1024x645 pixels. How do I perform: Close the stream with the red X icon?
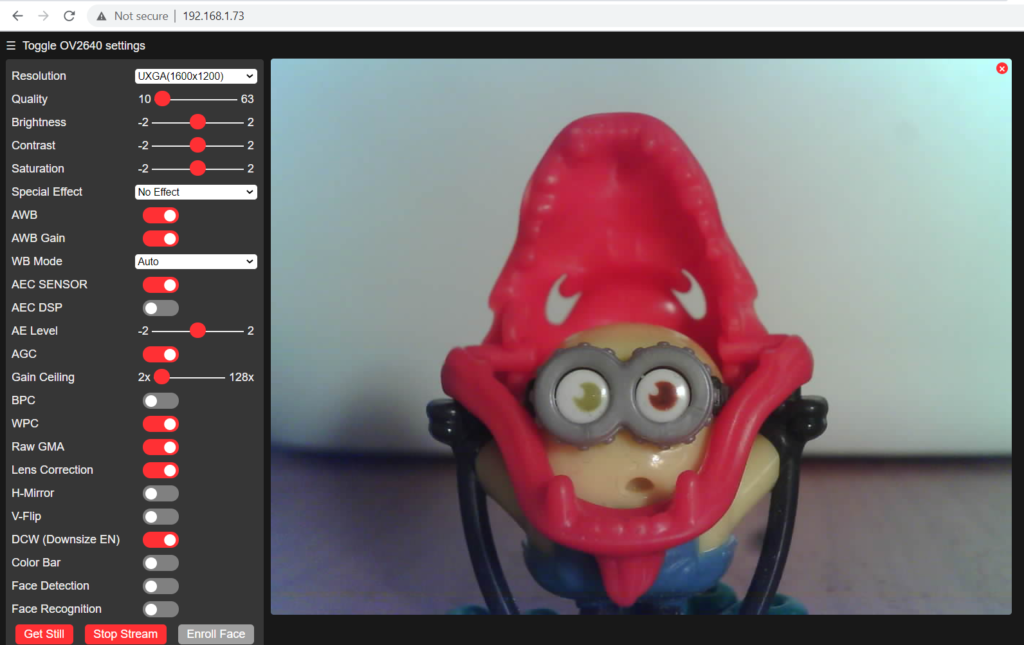pyautogui.click(x=1002, y=69)
